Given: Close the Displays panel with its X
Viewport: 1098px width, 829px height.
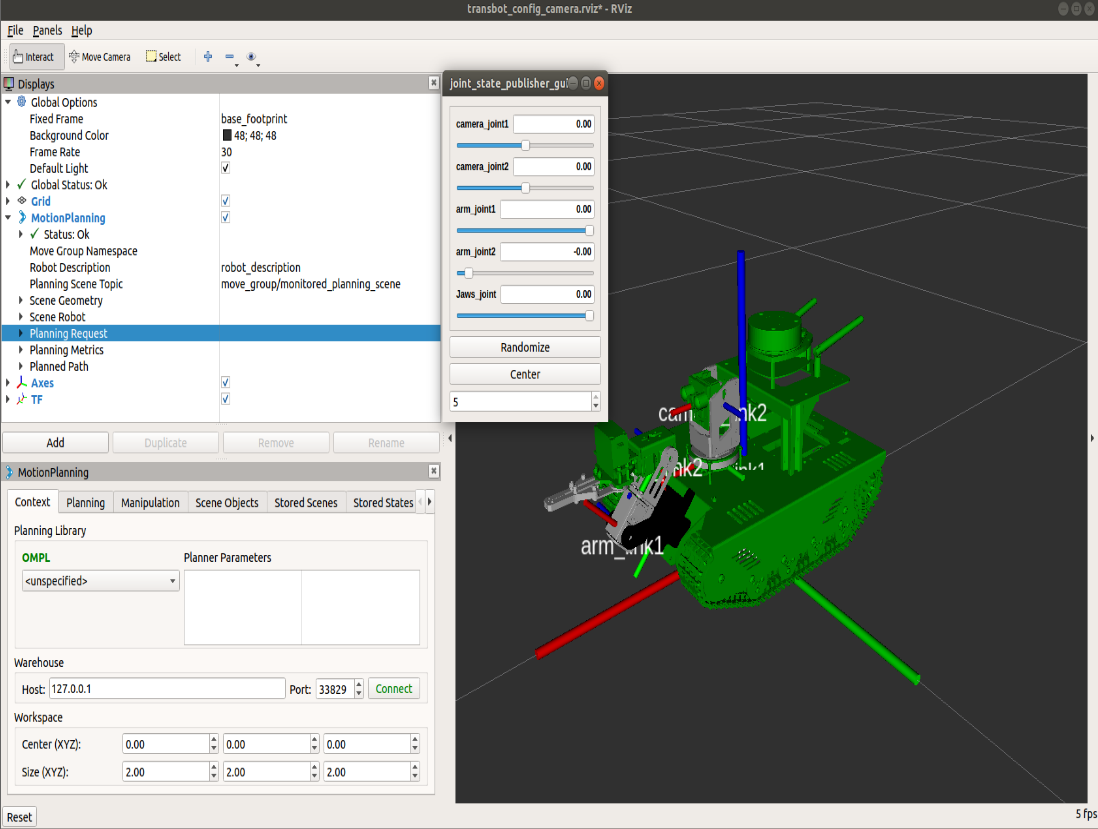Looking at the screenshot, I should [x=433, y=84].
